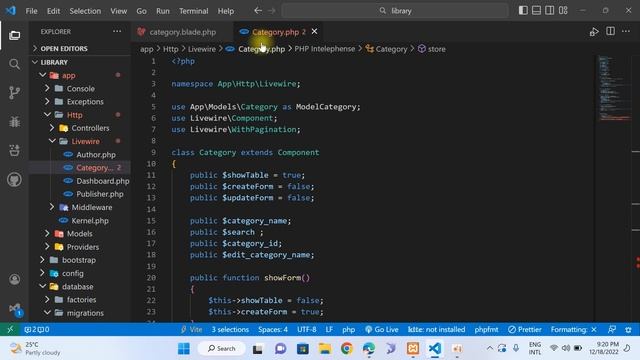Toggle the secondary side bar
This screenshot has height=360, width=640.
point(550,11)
